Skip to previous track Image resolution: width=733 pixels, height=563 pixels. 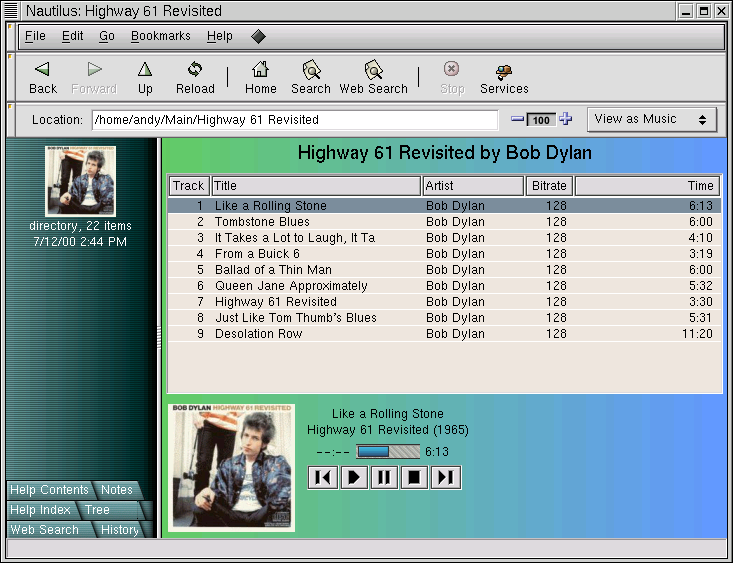tap(323, 477)
